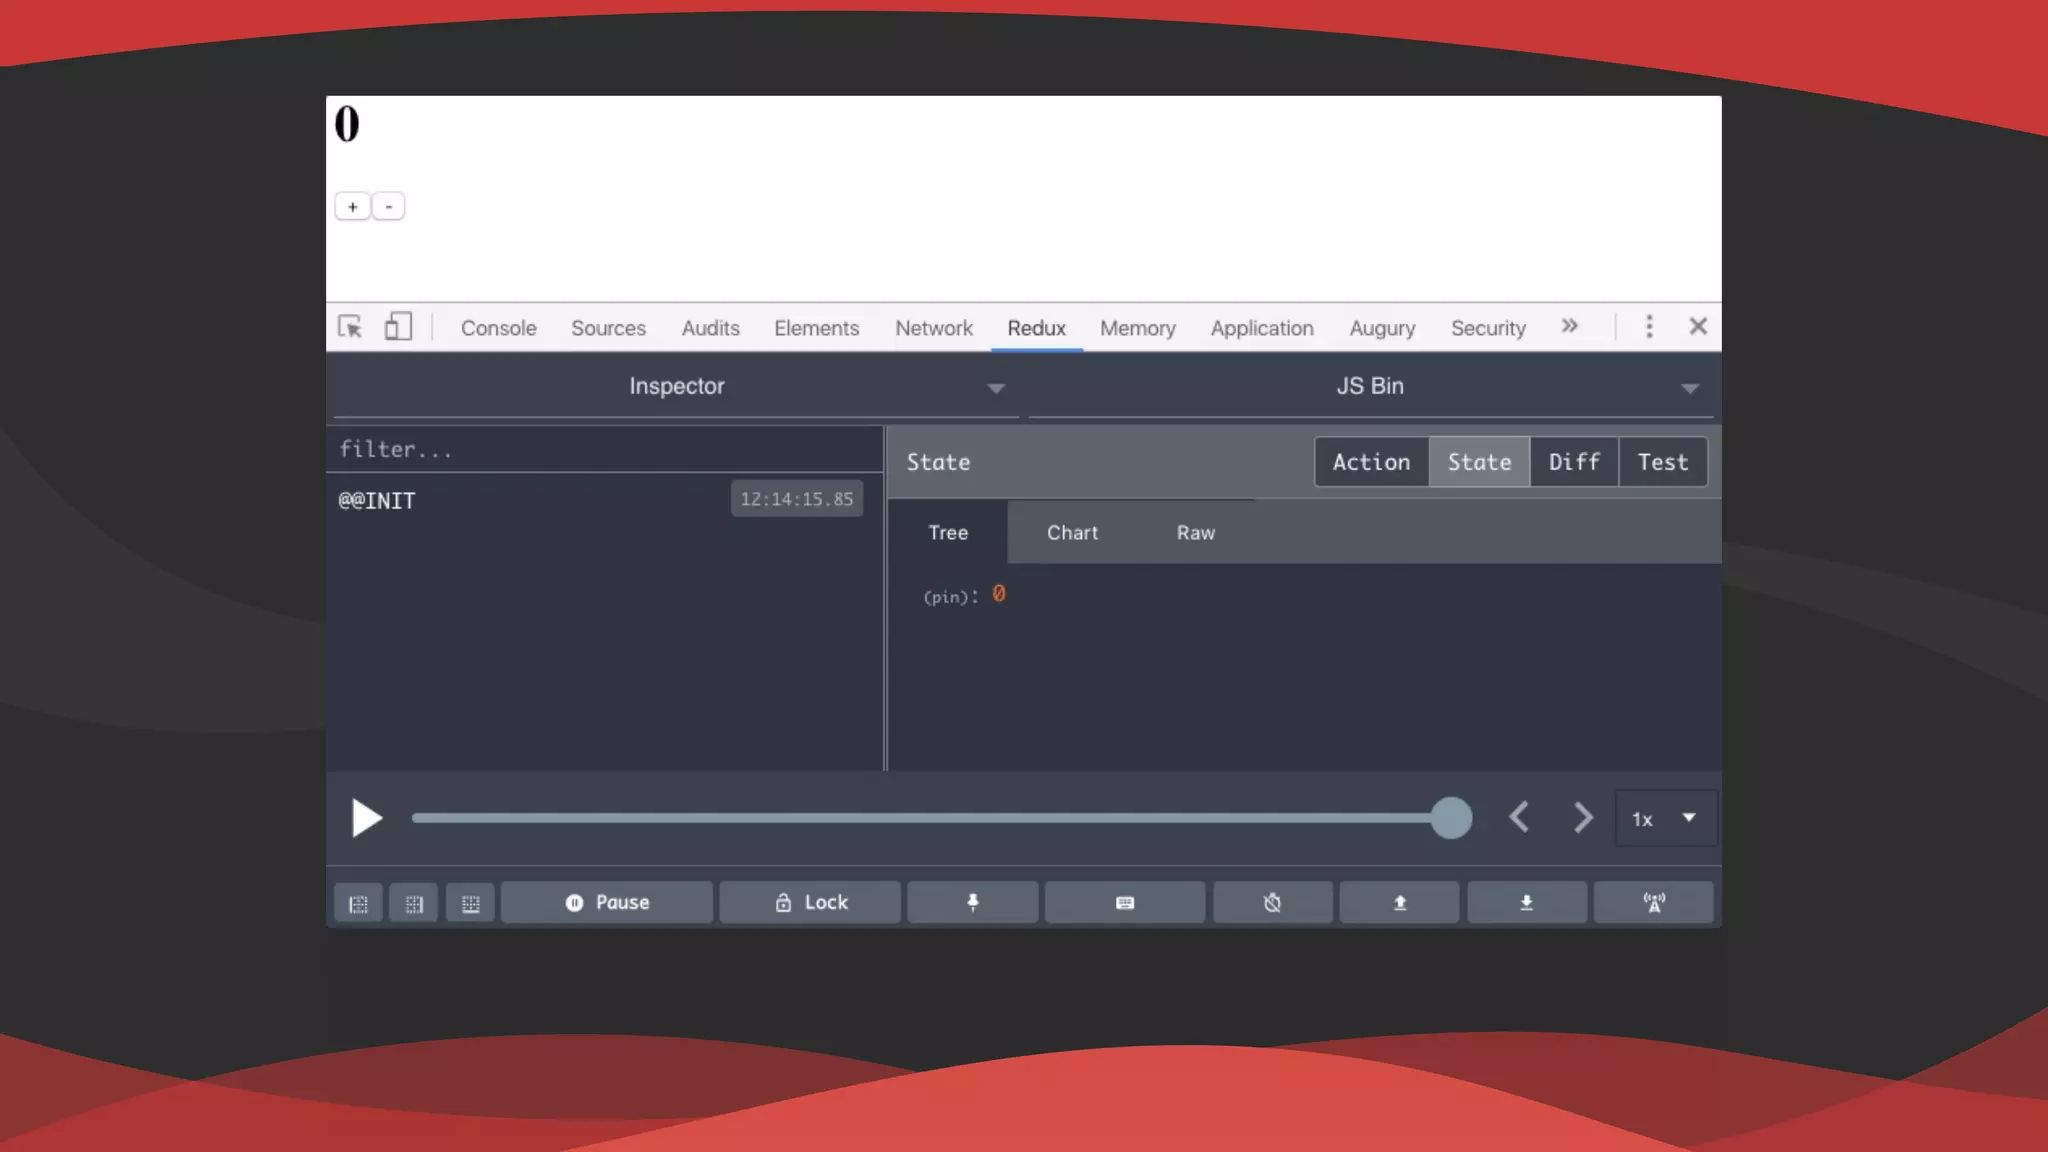
Task: Click the timeline slider handle
Action: (1450, 818)
